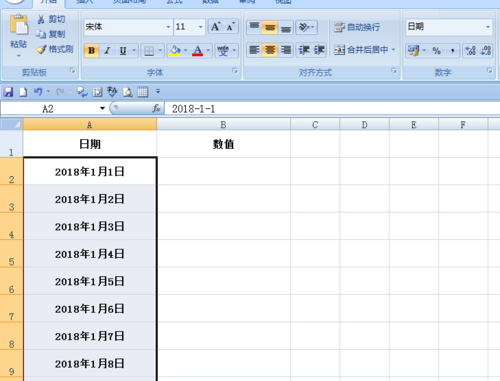Undo last action
This screenshot has width=500, height=381.
pyautogui.click(x=38, y=92)
